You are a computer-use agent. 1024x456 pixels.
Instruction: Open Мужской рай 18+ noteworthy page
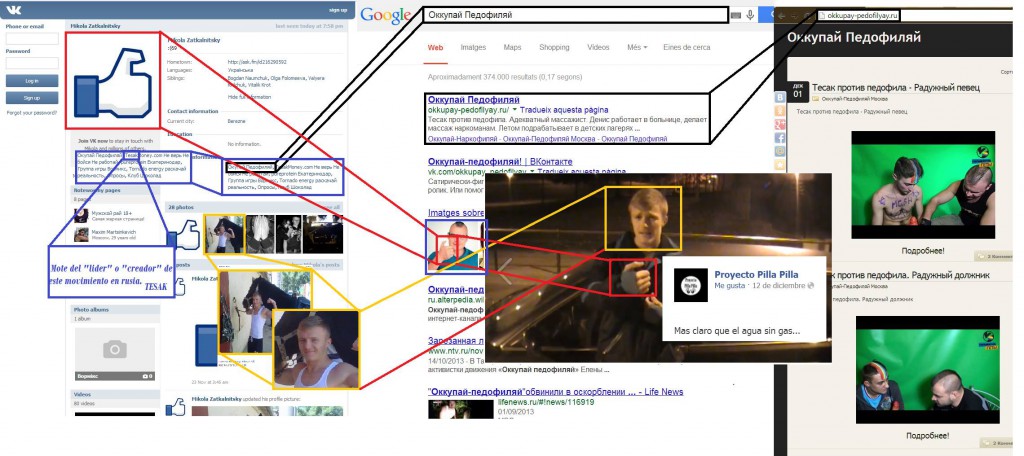(x=112, y=212)
